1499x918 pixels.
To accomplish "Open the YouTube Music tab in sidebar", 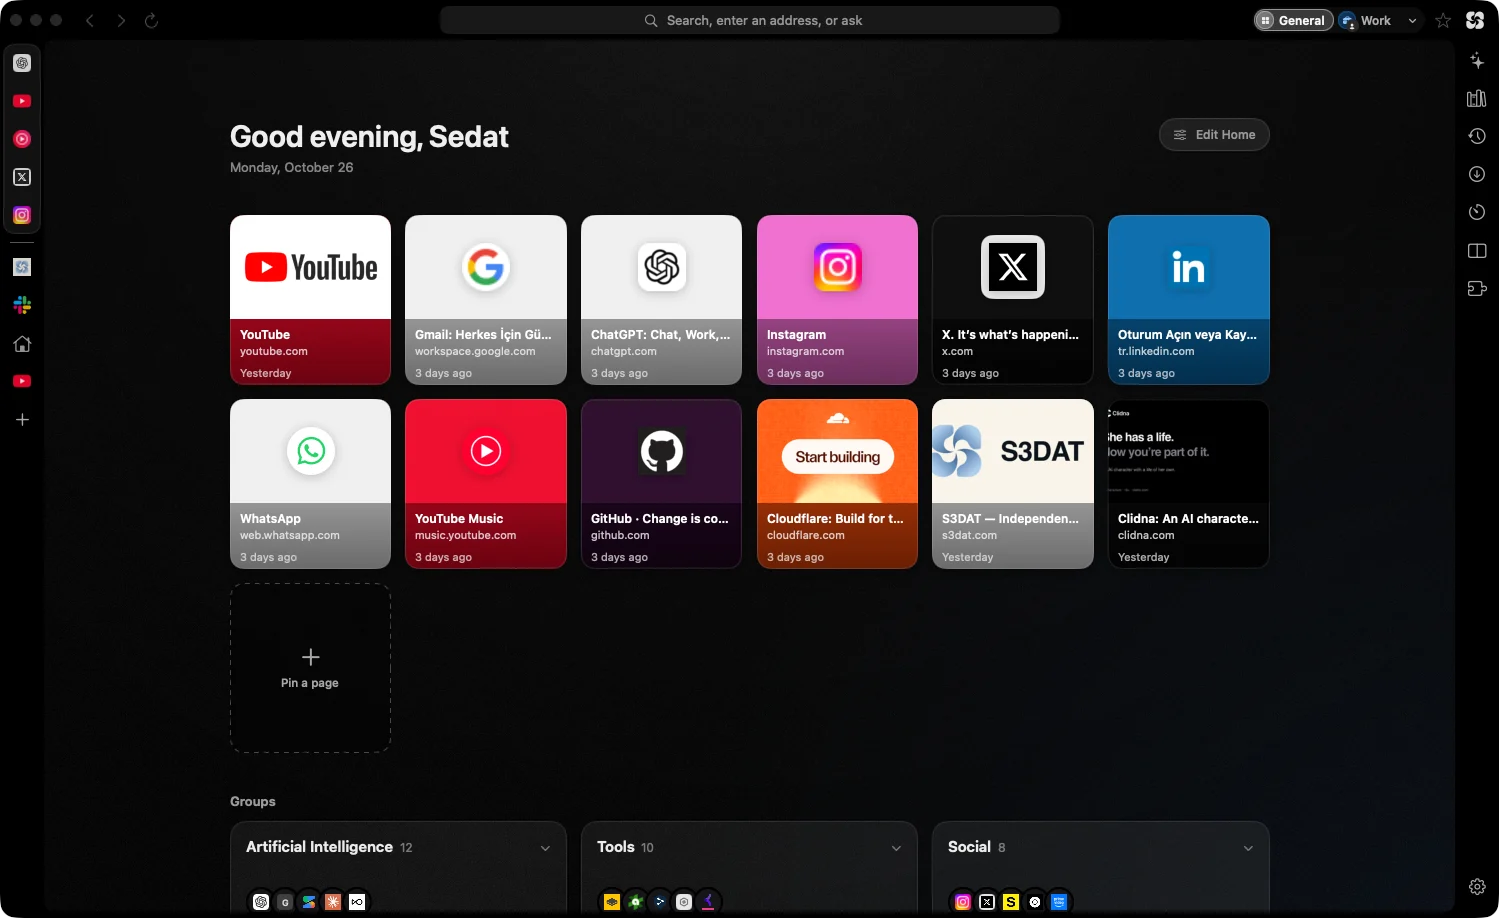I will pyautogui.click(x=22, y=139).
